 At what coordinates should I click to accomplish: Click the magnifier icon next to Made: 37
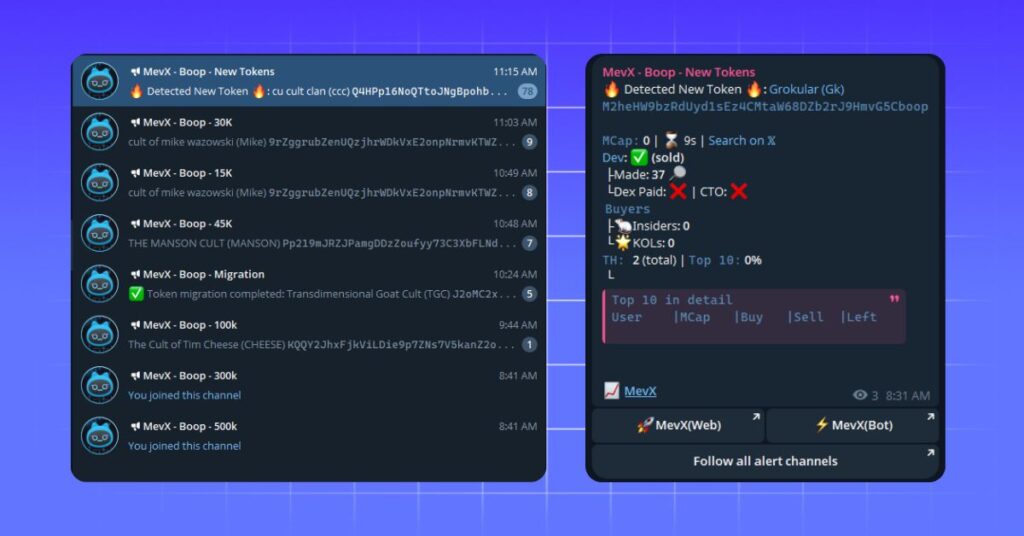(678, 174)
